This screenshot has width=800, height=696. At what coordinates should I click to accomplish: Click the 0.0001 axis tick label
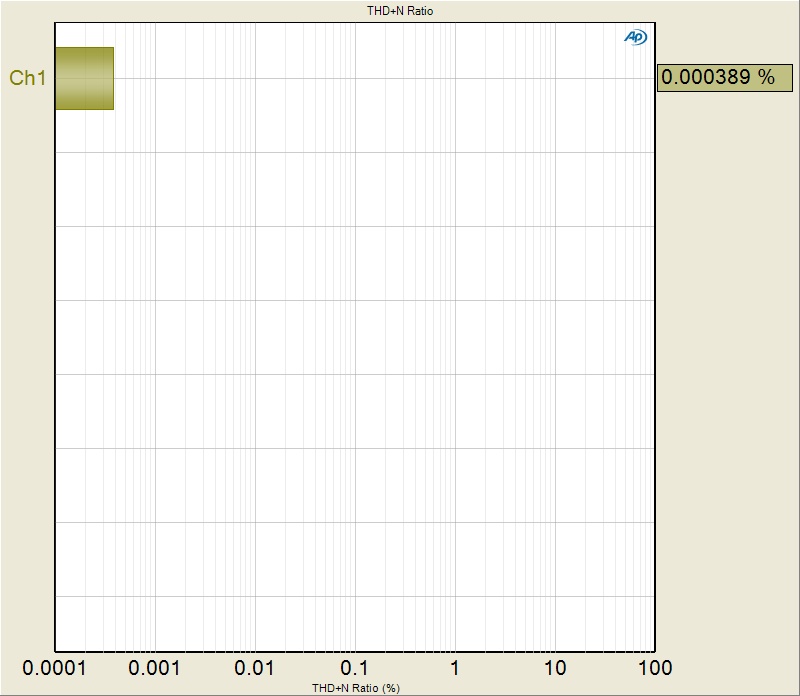54,668
